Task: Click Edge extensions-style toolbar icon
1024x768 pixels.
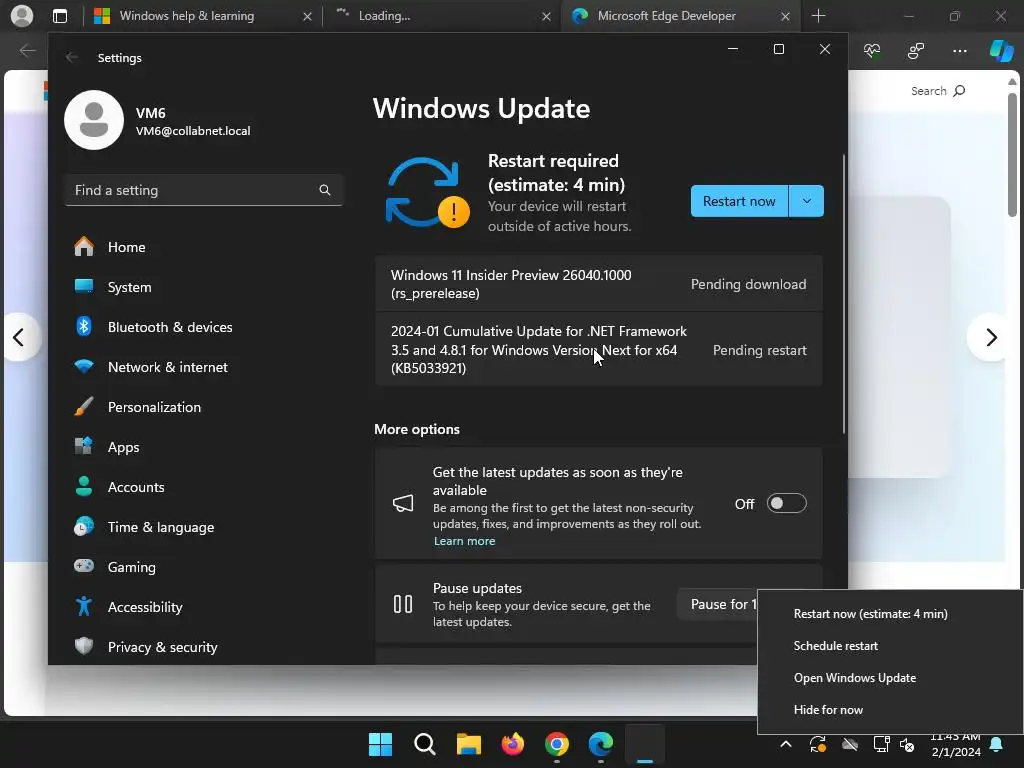Action: tap(916, 50)
